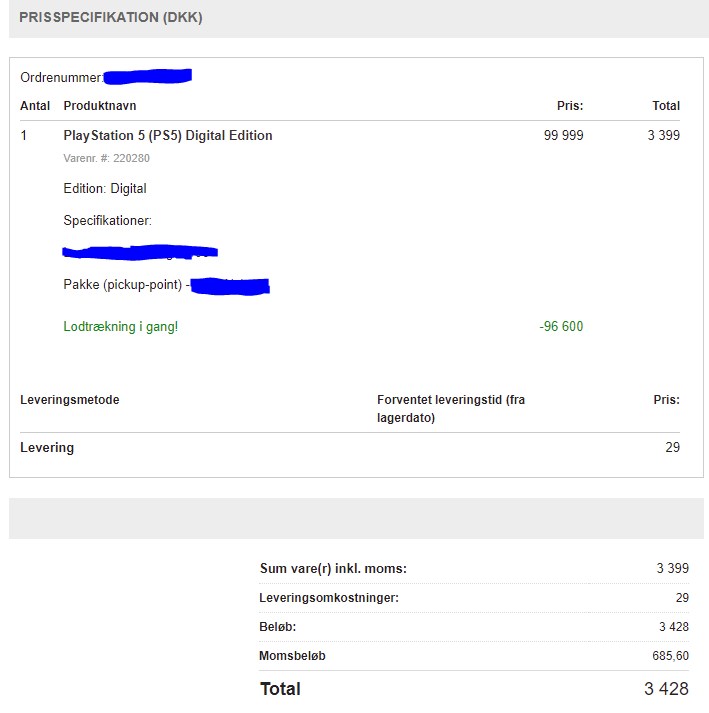Click the Momsbeløb value 685,60
The width and height of the screenshot is (709, 713).
click(668, 656)
